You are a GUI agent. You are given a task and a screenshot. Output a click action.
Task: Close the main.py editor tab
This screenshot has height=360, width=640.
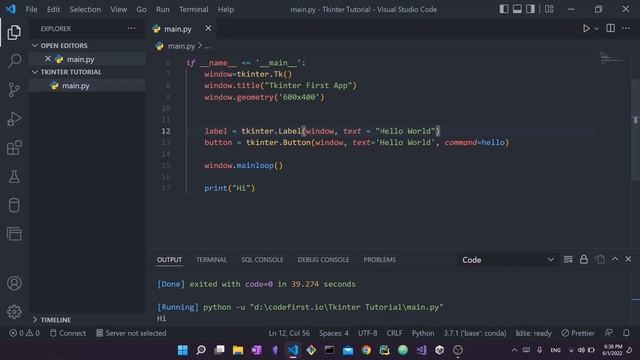point(208,28)
